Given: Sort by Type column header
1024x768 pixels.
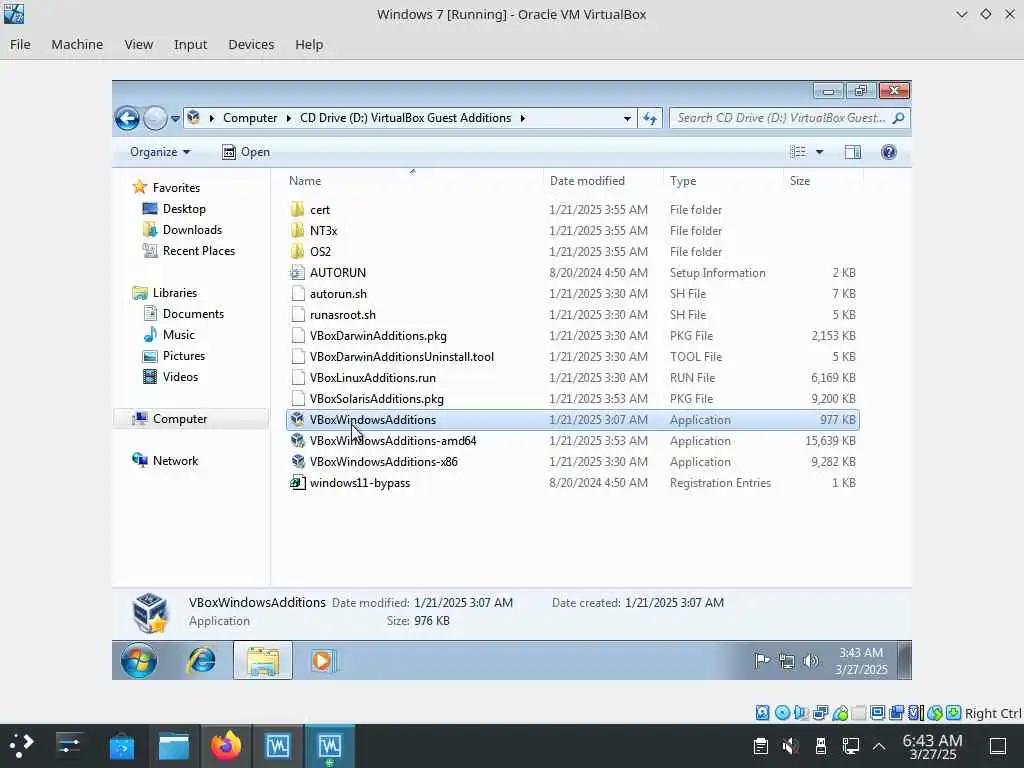Looking at the screenshot, I should click(683, 181).
